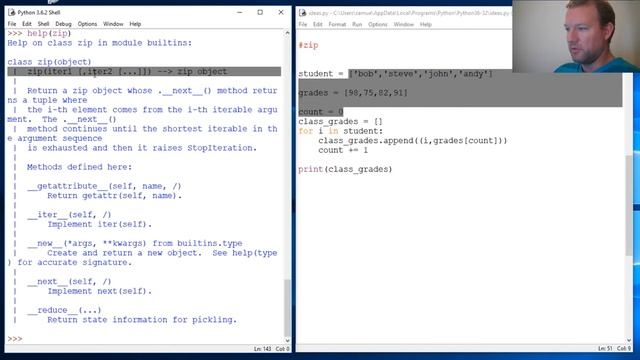
Task: Click '__iter__(self, /)' line
Action: click(x=69, y=215)
